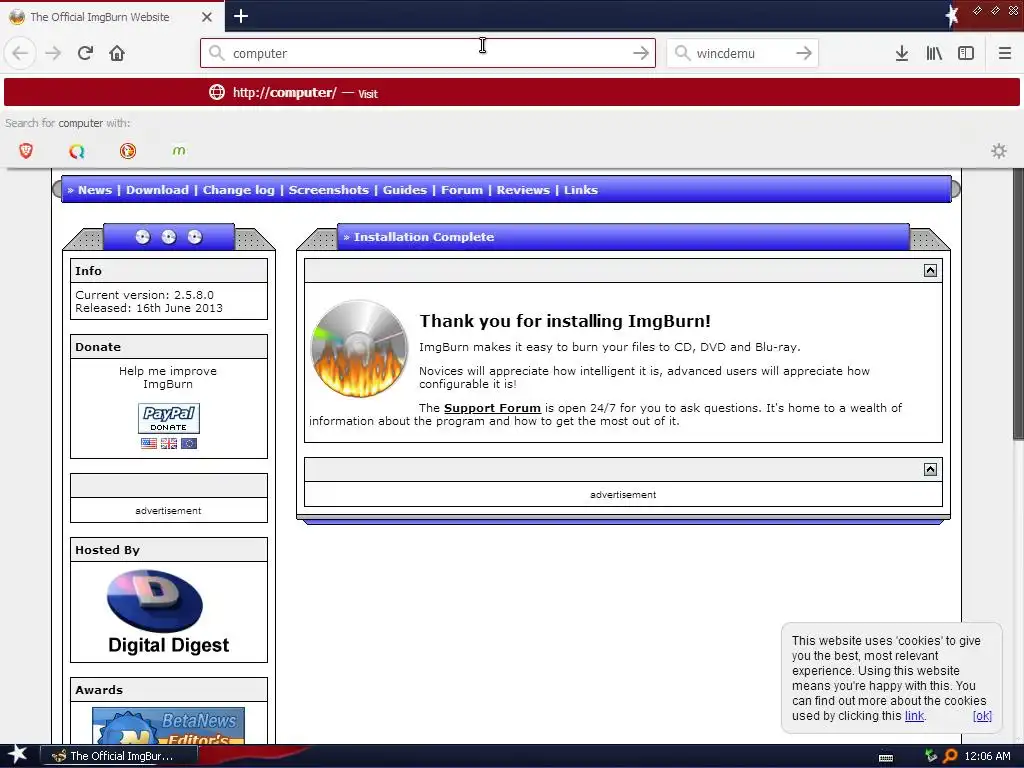The height and width of the screenshot is (768, 1024).
Task: Open a new browser tab
Action: (240, 16)
